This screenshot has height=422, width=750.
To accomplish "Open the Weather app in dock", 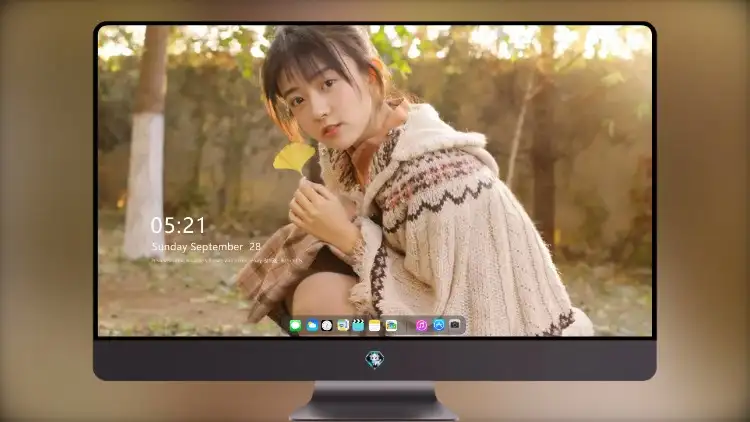I will coord(312,326).
